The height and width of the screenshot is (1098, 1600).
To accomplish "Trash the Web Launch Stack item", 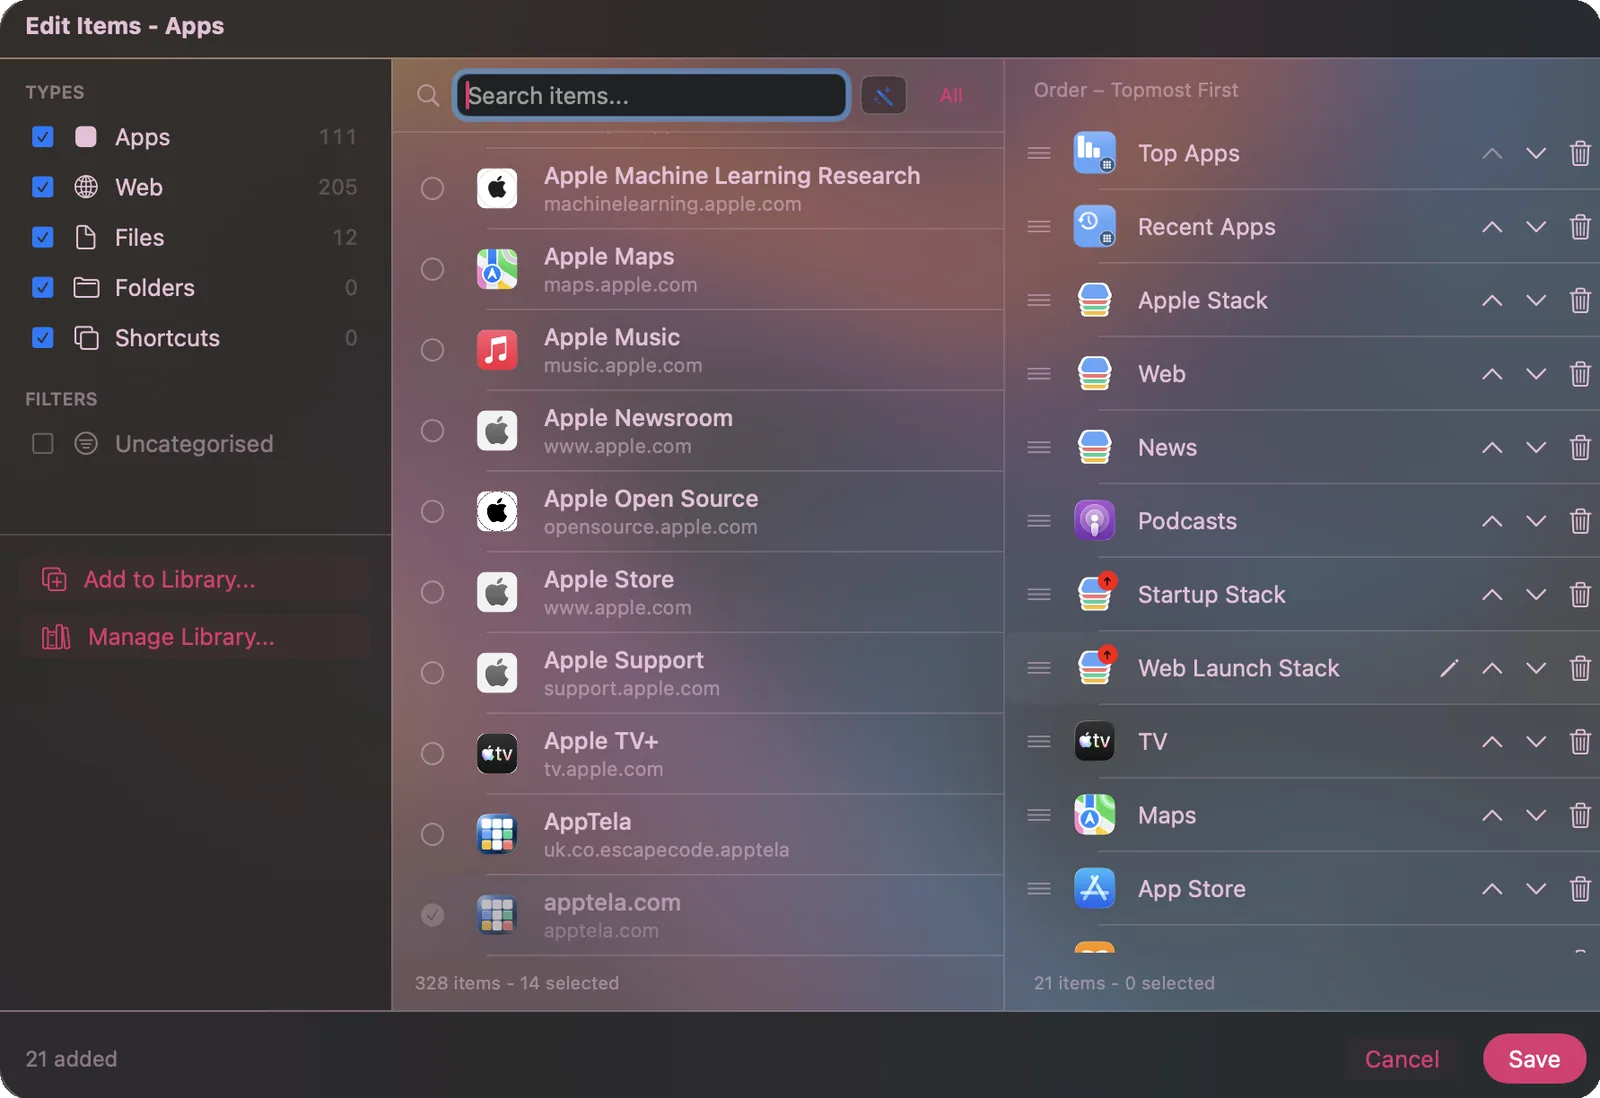I will [1580, 668].
